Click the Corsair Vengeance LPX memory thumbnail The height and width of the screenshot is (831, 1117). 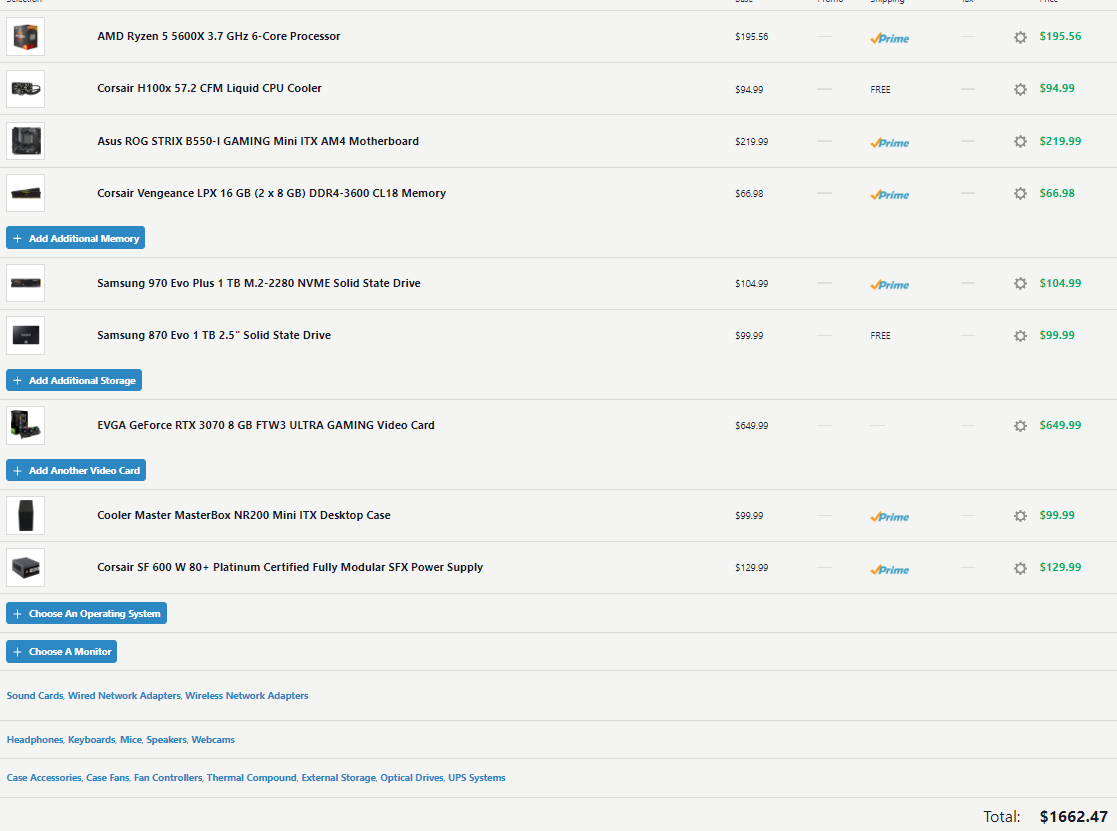26,193
